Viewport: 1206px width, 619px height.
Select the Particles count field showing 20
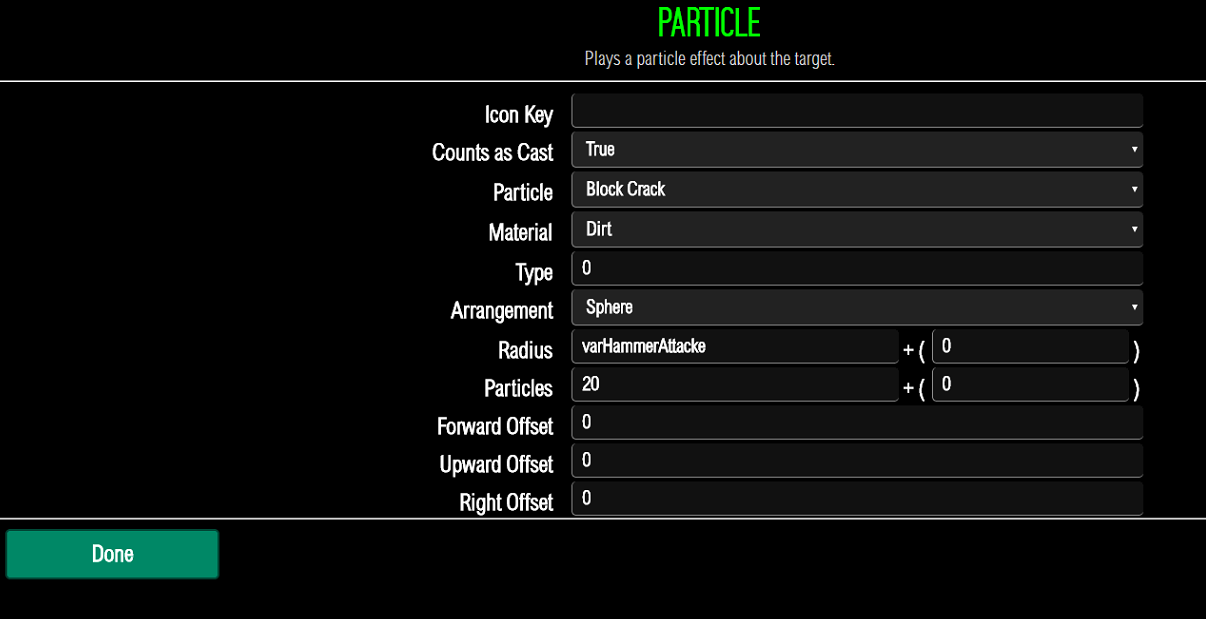coord(735,384)
